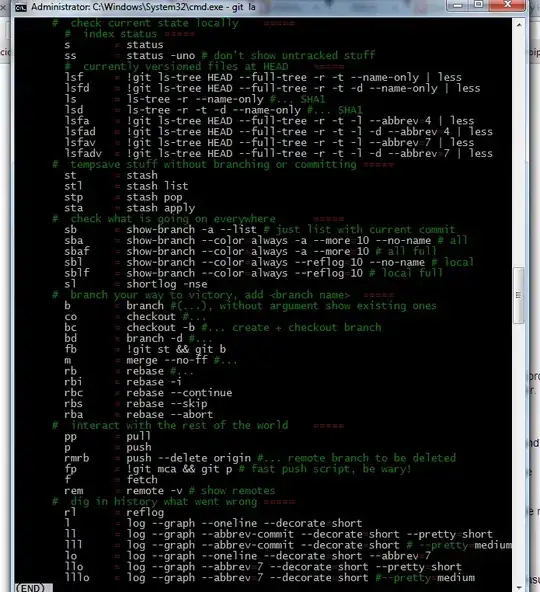This screenshot has height=592, width=540.
Task: Click the 'fetch' command text
Action: tap(142, 480)
